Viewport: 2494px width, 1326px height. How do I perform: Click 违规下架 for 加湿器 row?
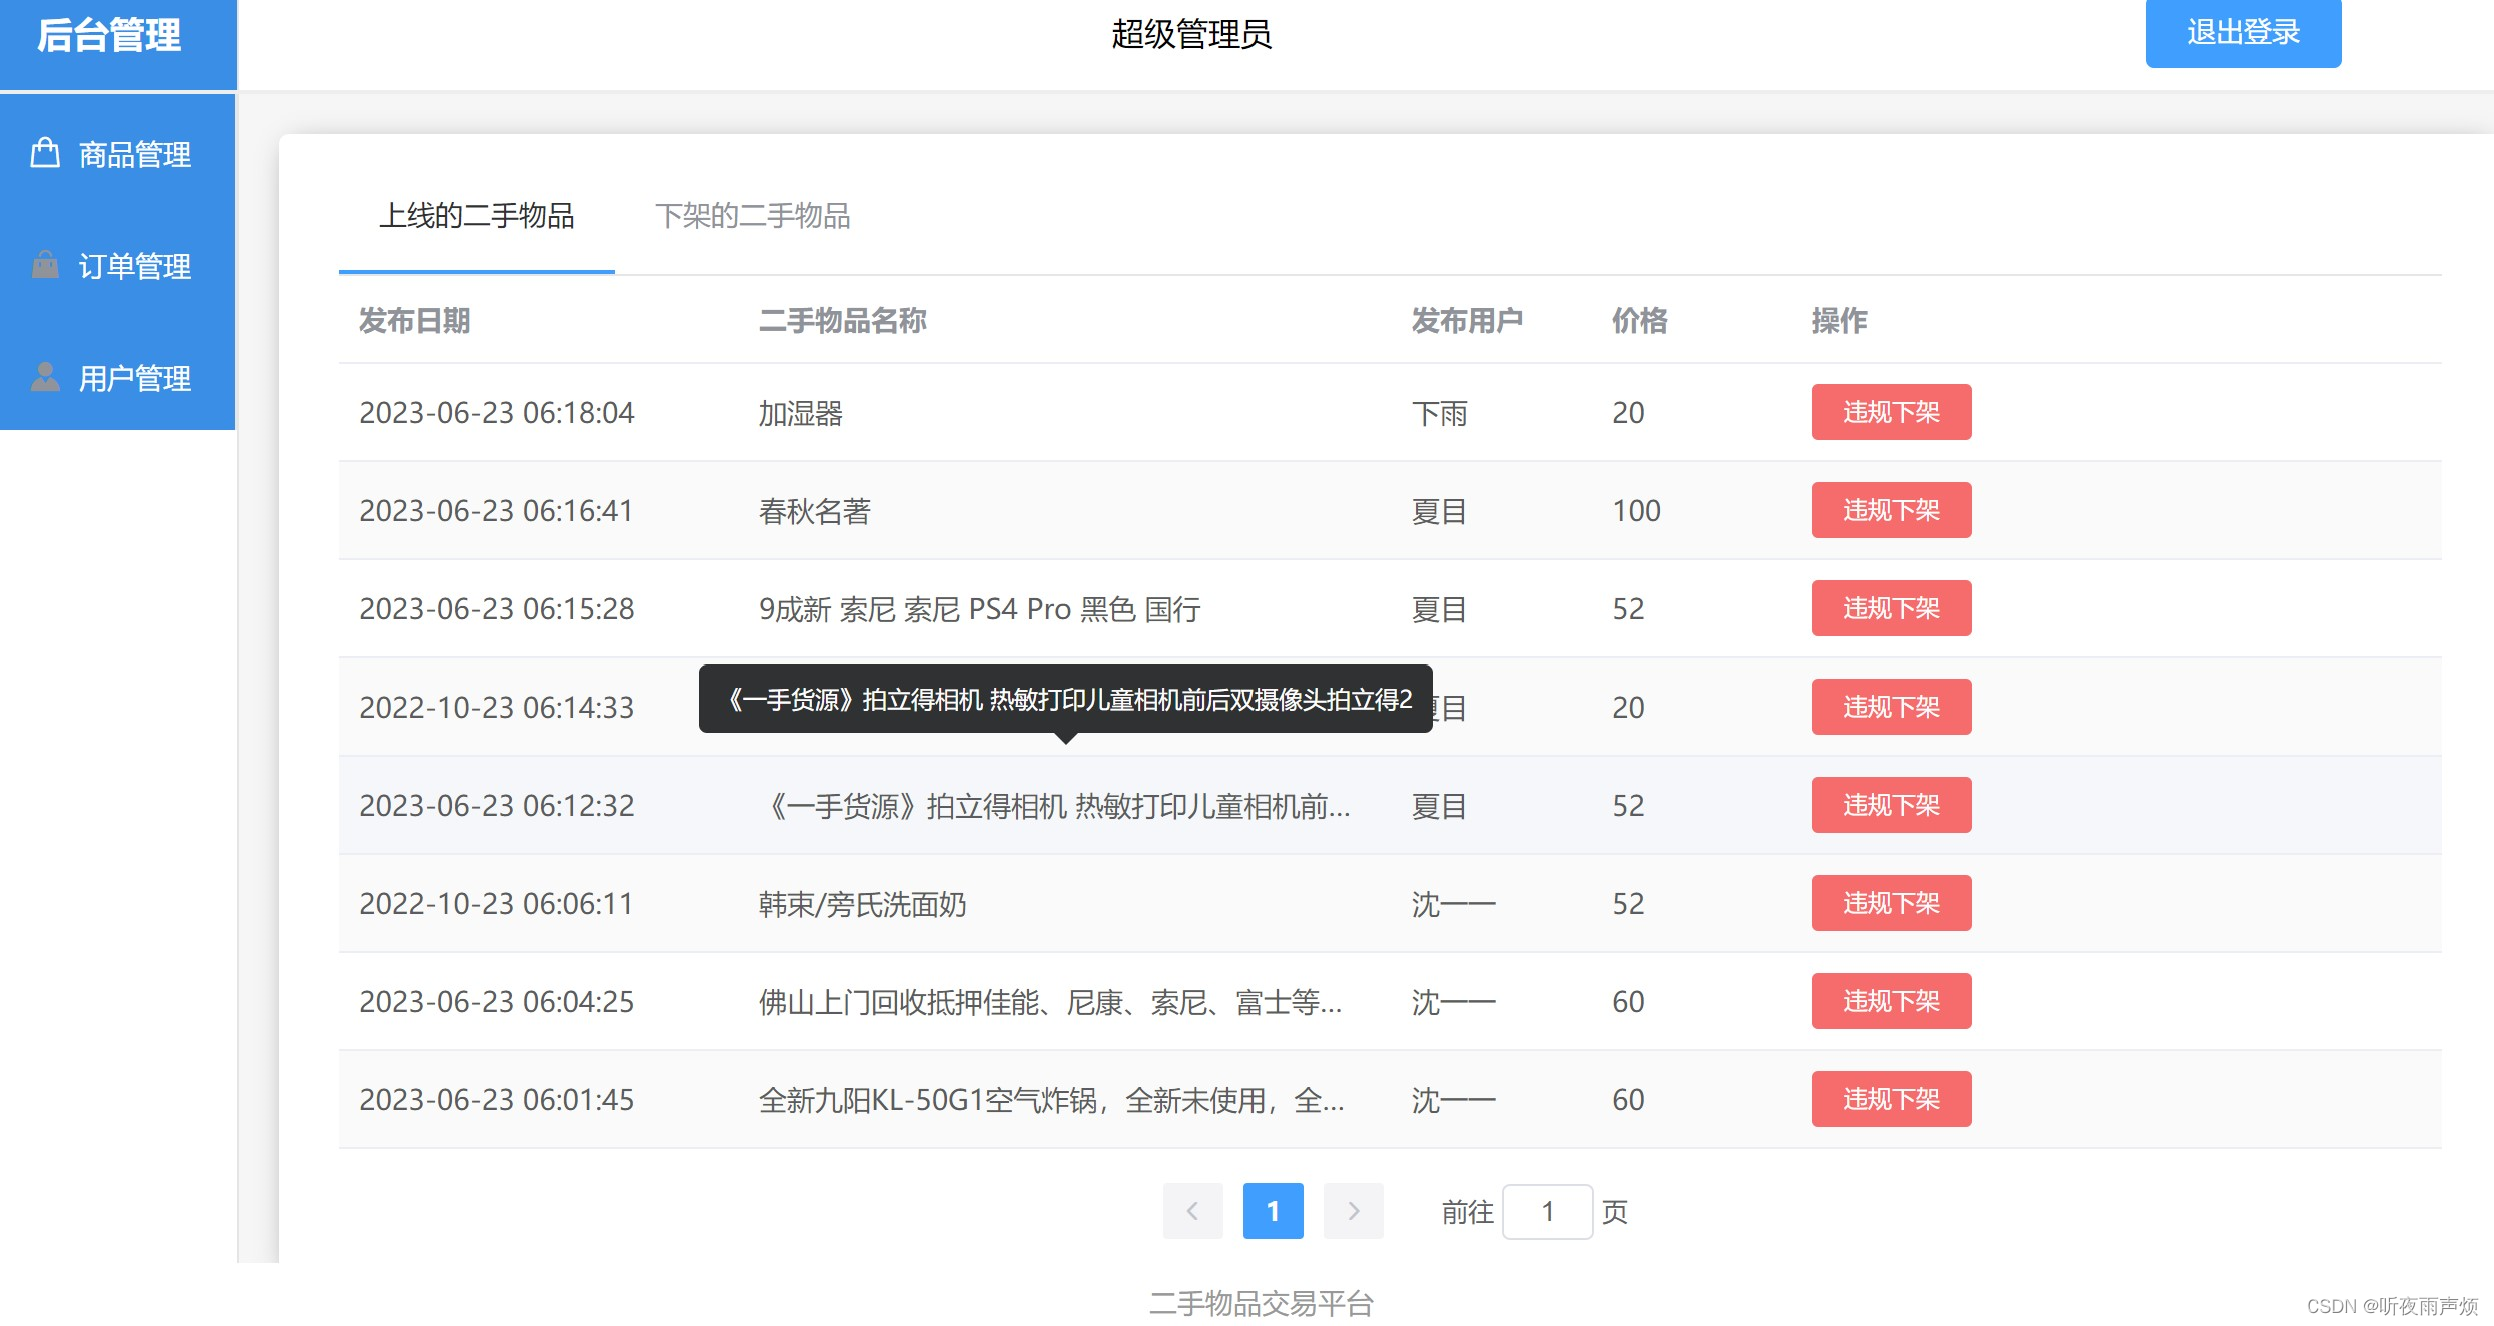click(1891, 412)
